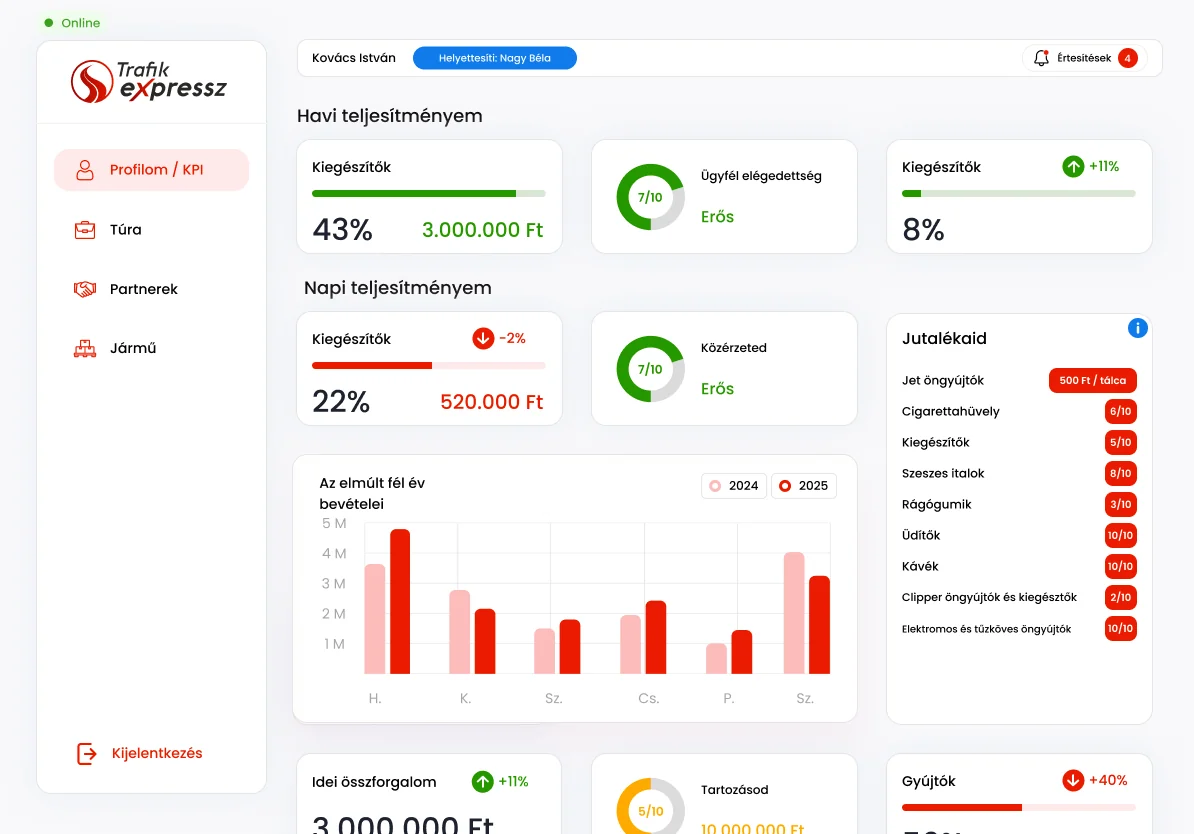Click the Jármű vehicle icon
The width and height of the screenshot is (1194, 834).
tap(85, 348)
